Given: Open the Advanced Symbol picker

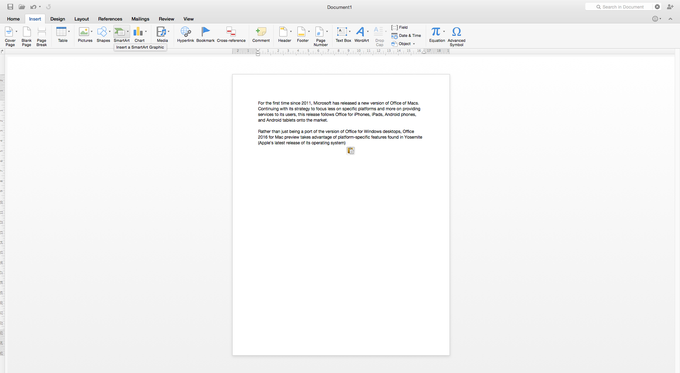Looking at the screenshot, I should coord(456,36).
